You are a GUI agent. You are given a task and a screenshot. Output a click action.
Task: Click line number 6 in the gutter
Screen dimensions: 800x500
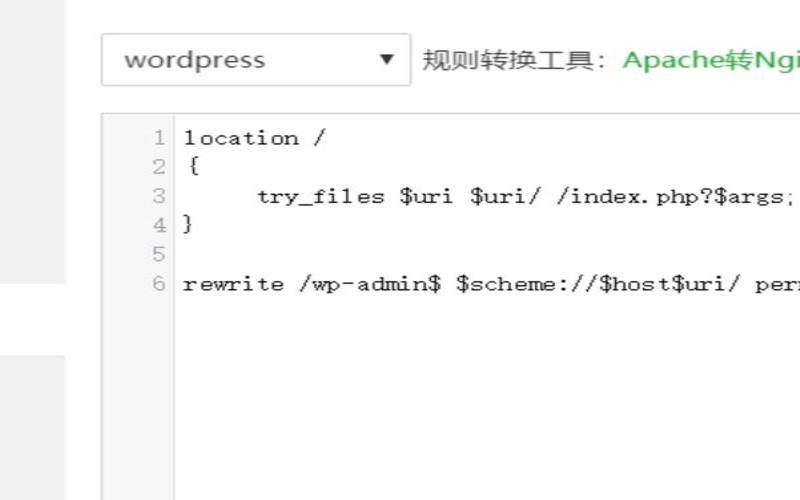[x=159, y=283]
